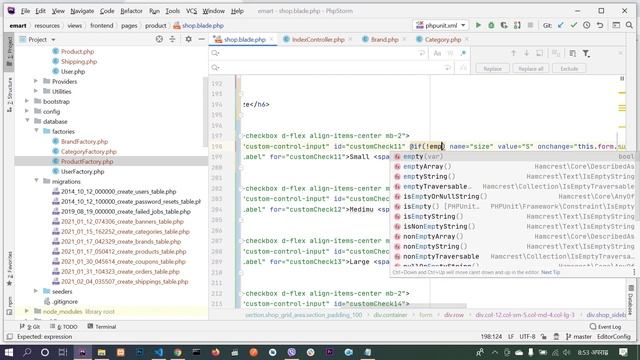Image resolution: width=640 pixels, height=360 pixels.
Task: Open the Terminal tool window
Action: [102, 327]
